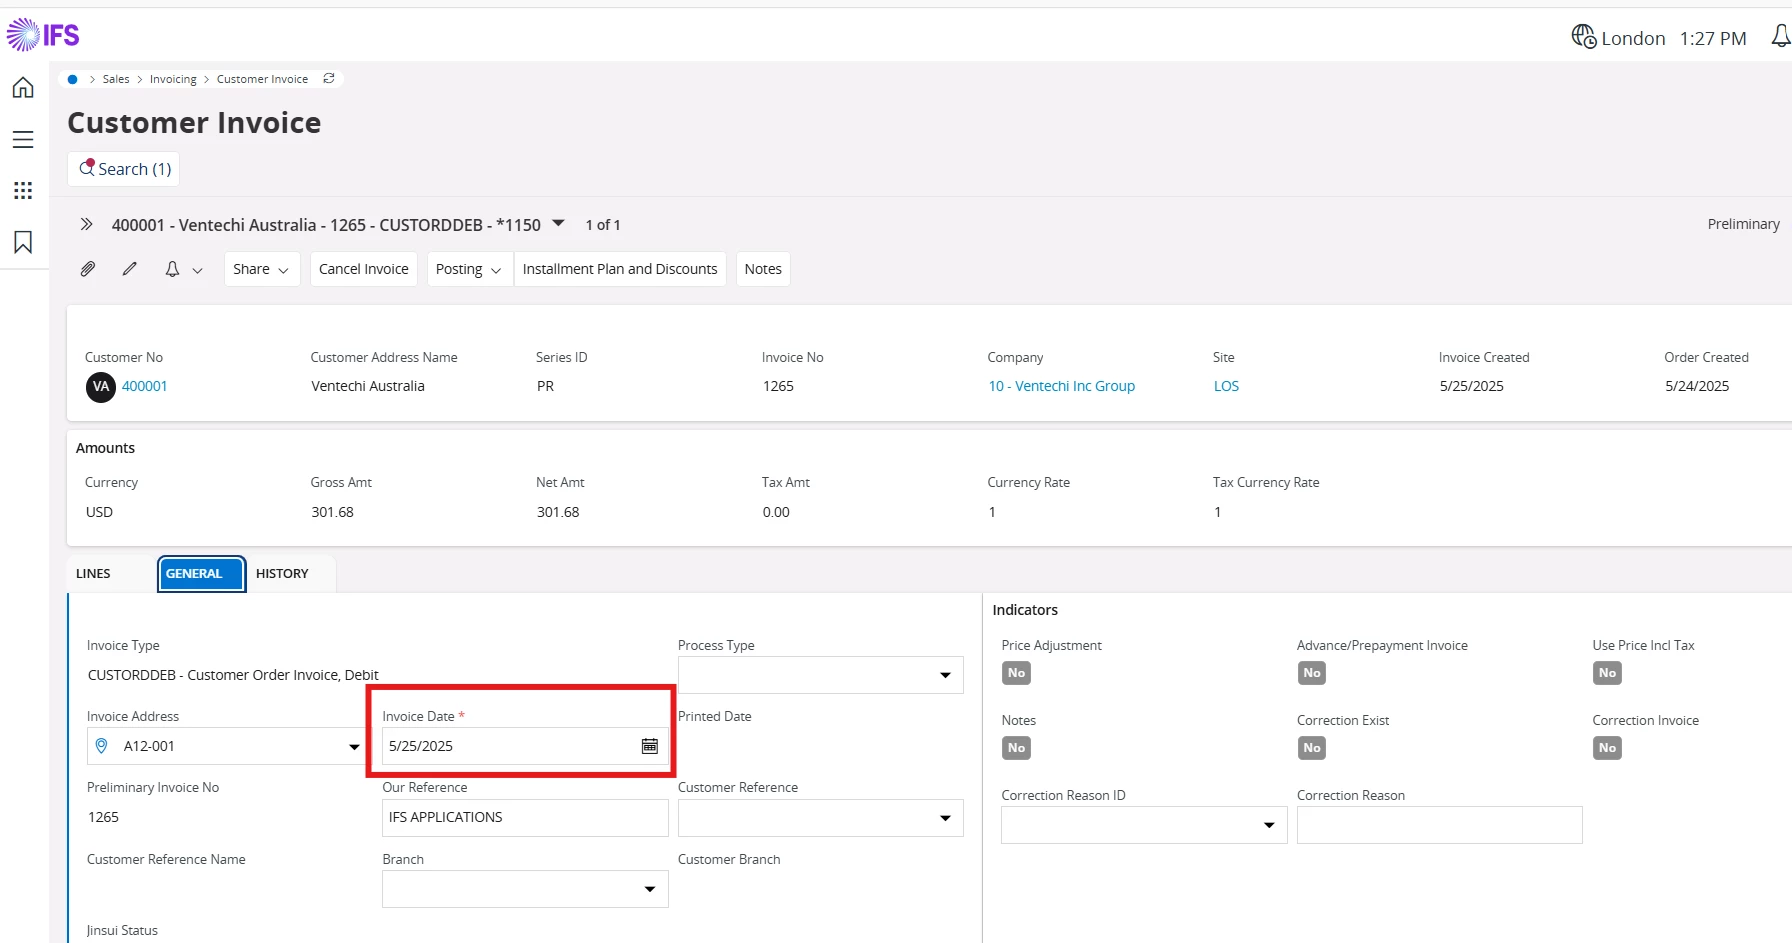Click the edit pencil icon
The height and width of the screenshot is (943, 1792).
129,269
